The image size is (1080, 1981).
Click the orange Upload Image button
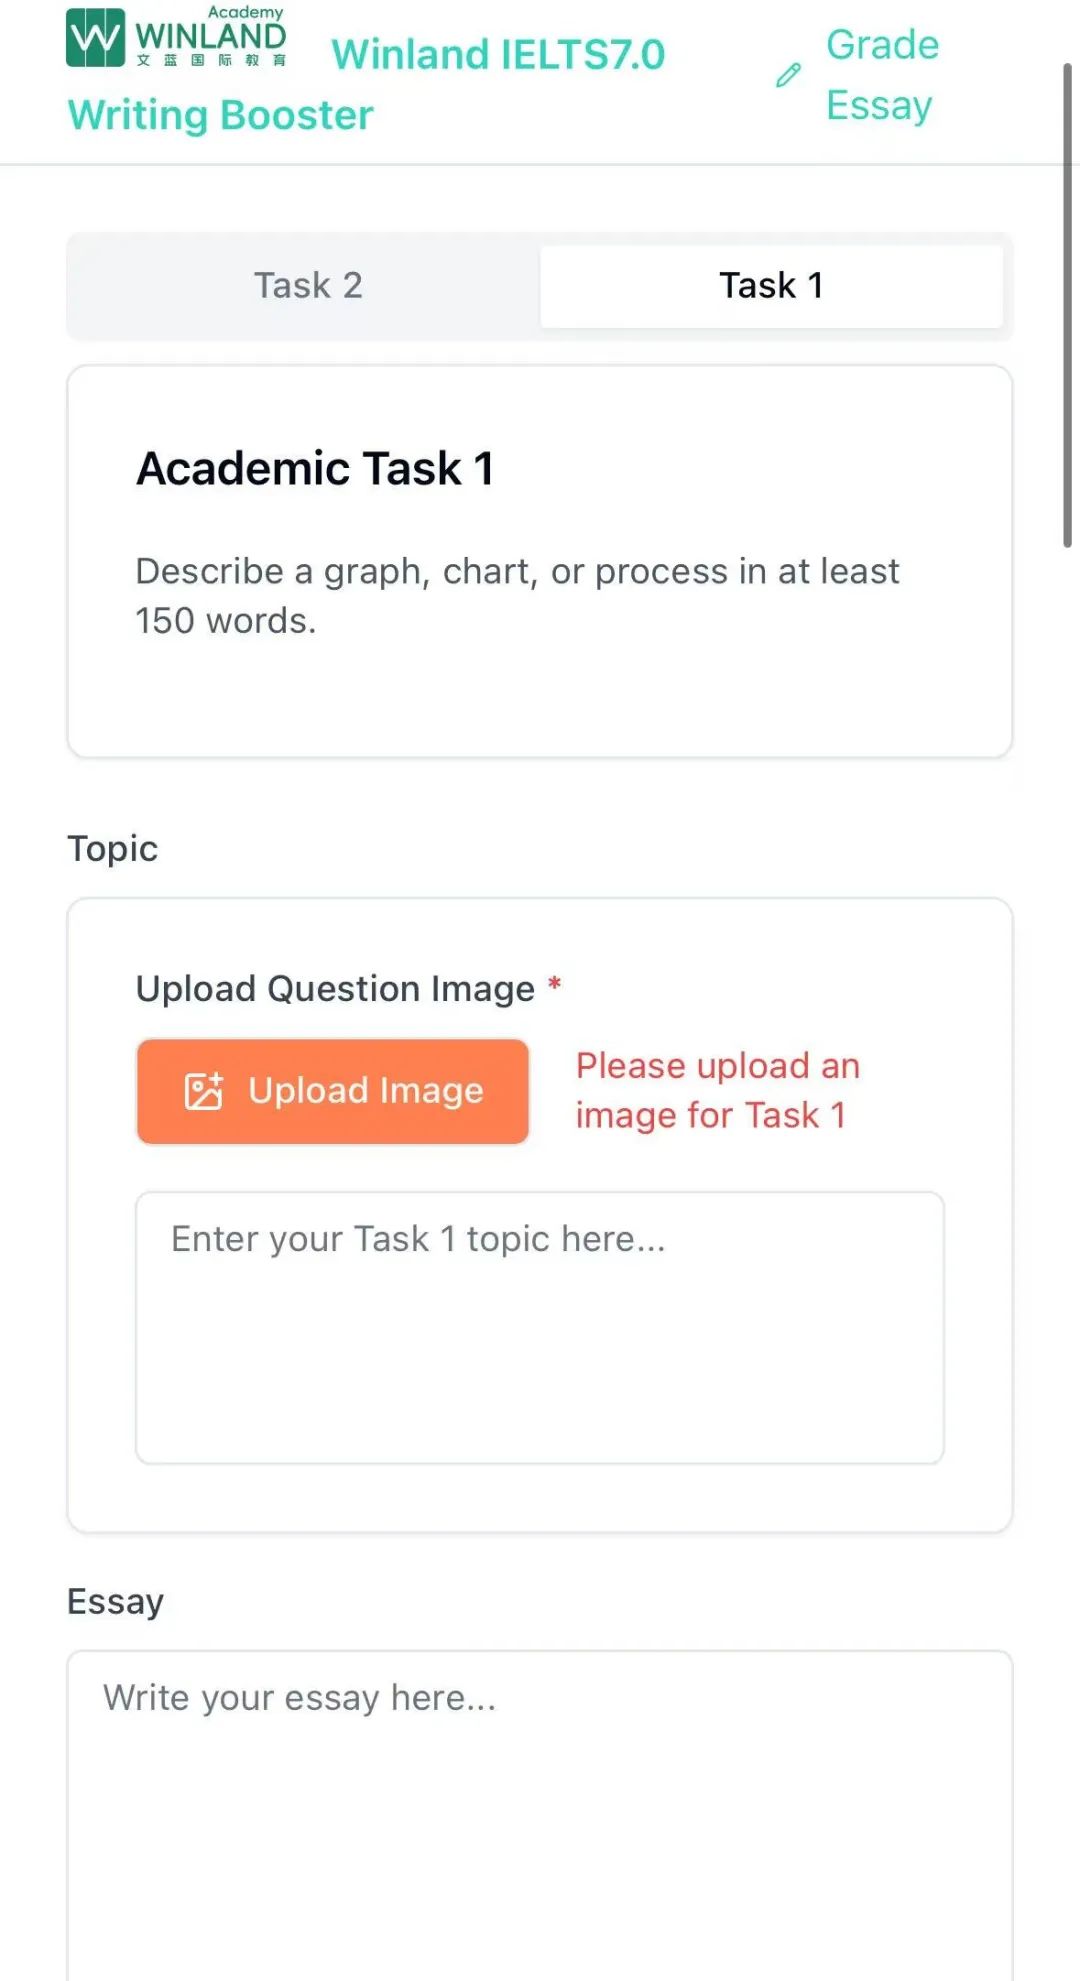pos(333,1091)
